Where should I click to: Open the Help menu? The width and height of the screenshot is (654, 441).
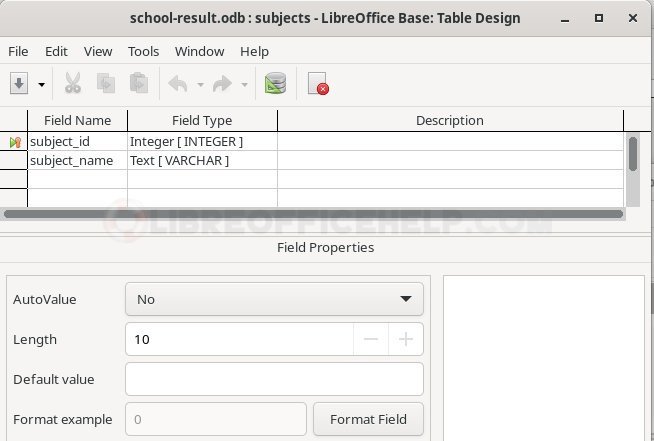(254, 51)
